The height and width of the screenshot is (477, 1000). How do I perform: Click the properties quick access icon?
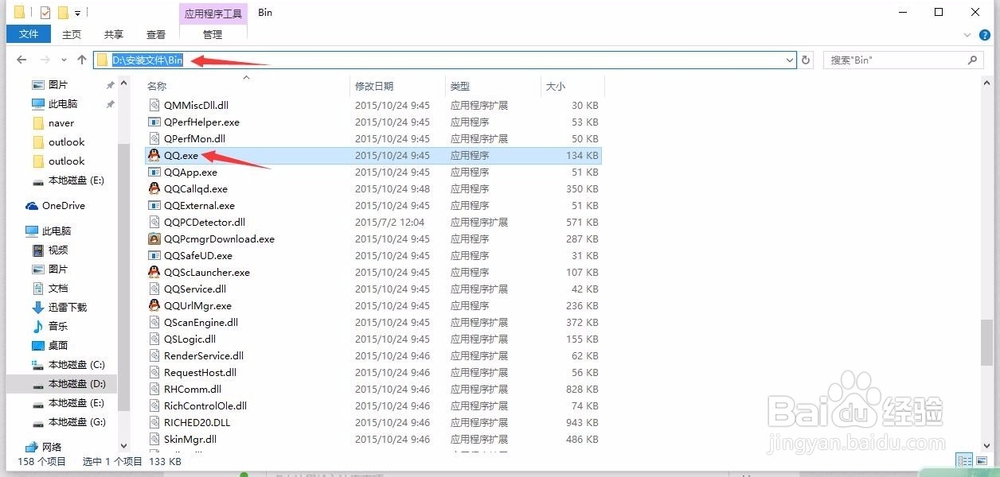[x=45, y=11]
